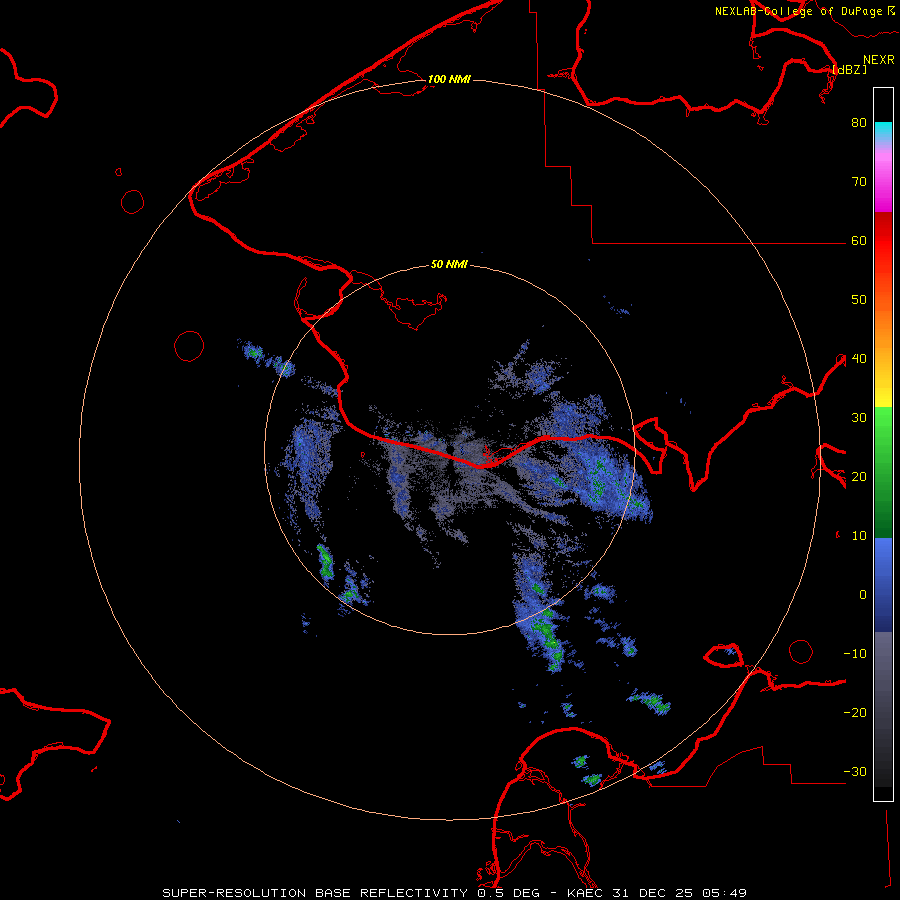900x900 pixels.
Task: Click the "70" value on the dBZ scale
Action: tap(859, 182)
